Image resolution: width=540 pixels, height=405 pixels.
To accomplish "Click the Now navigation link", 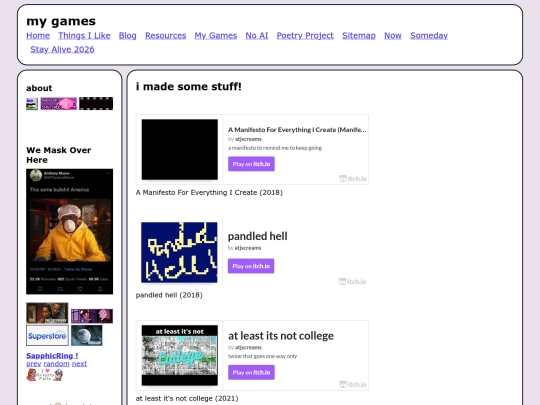I will [393, 35].
